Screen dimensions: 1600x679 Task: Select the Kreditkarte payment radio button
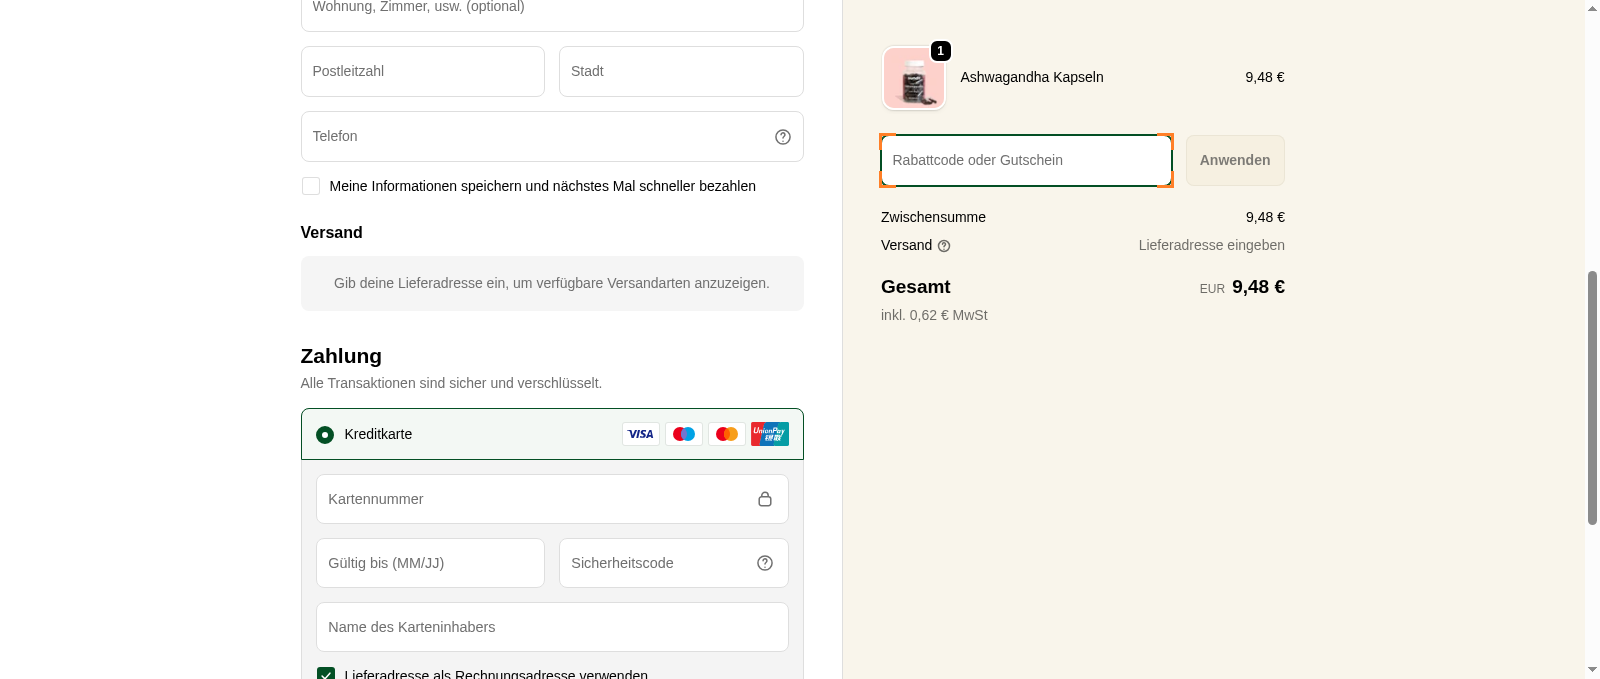(324, 434)
